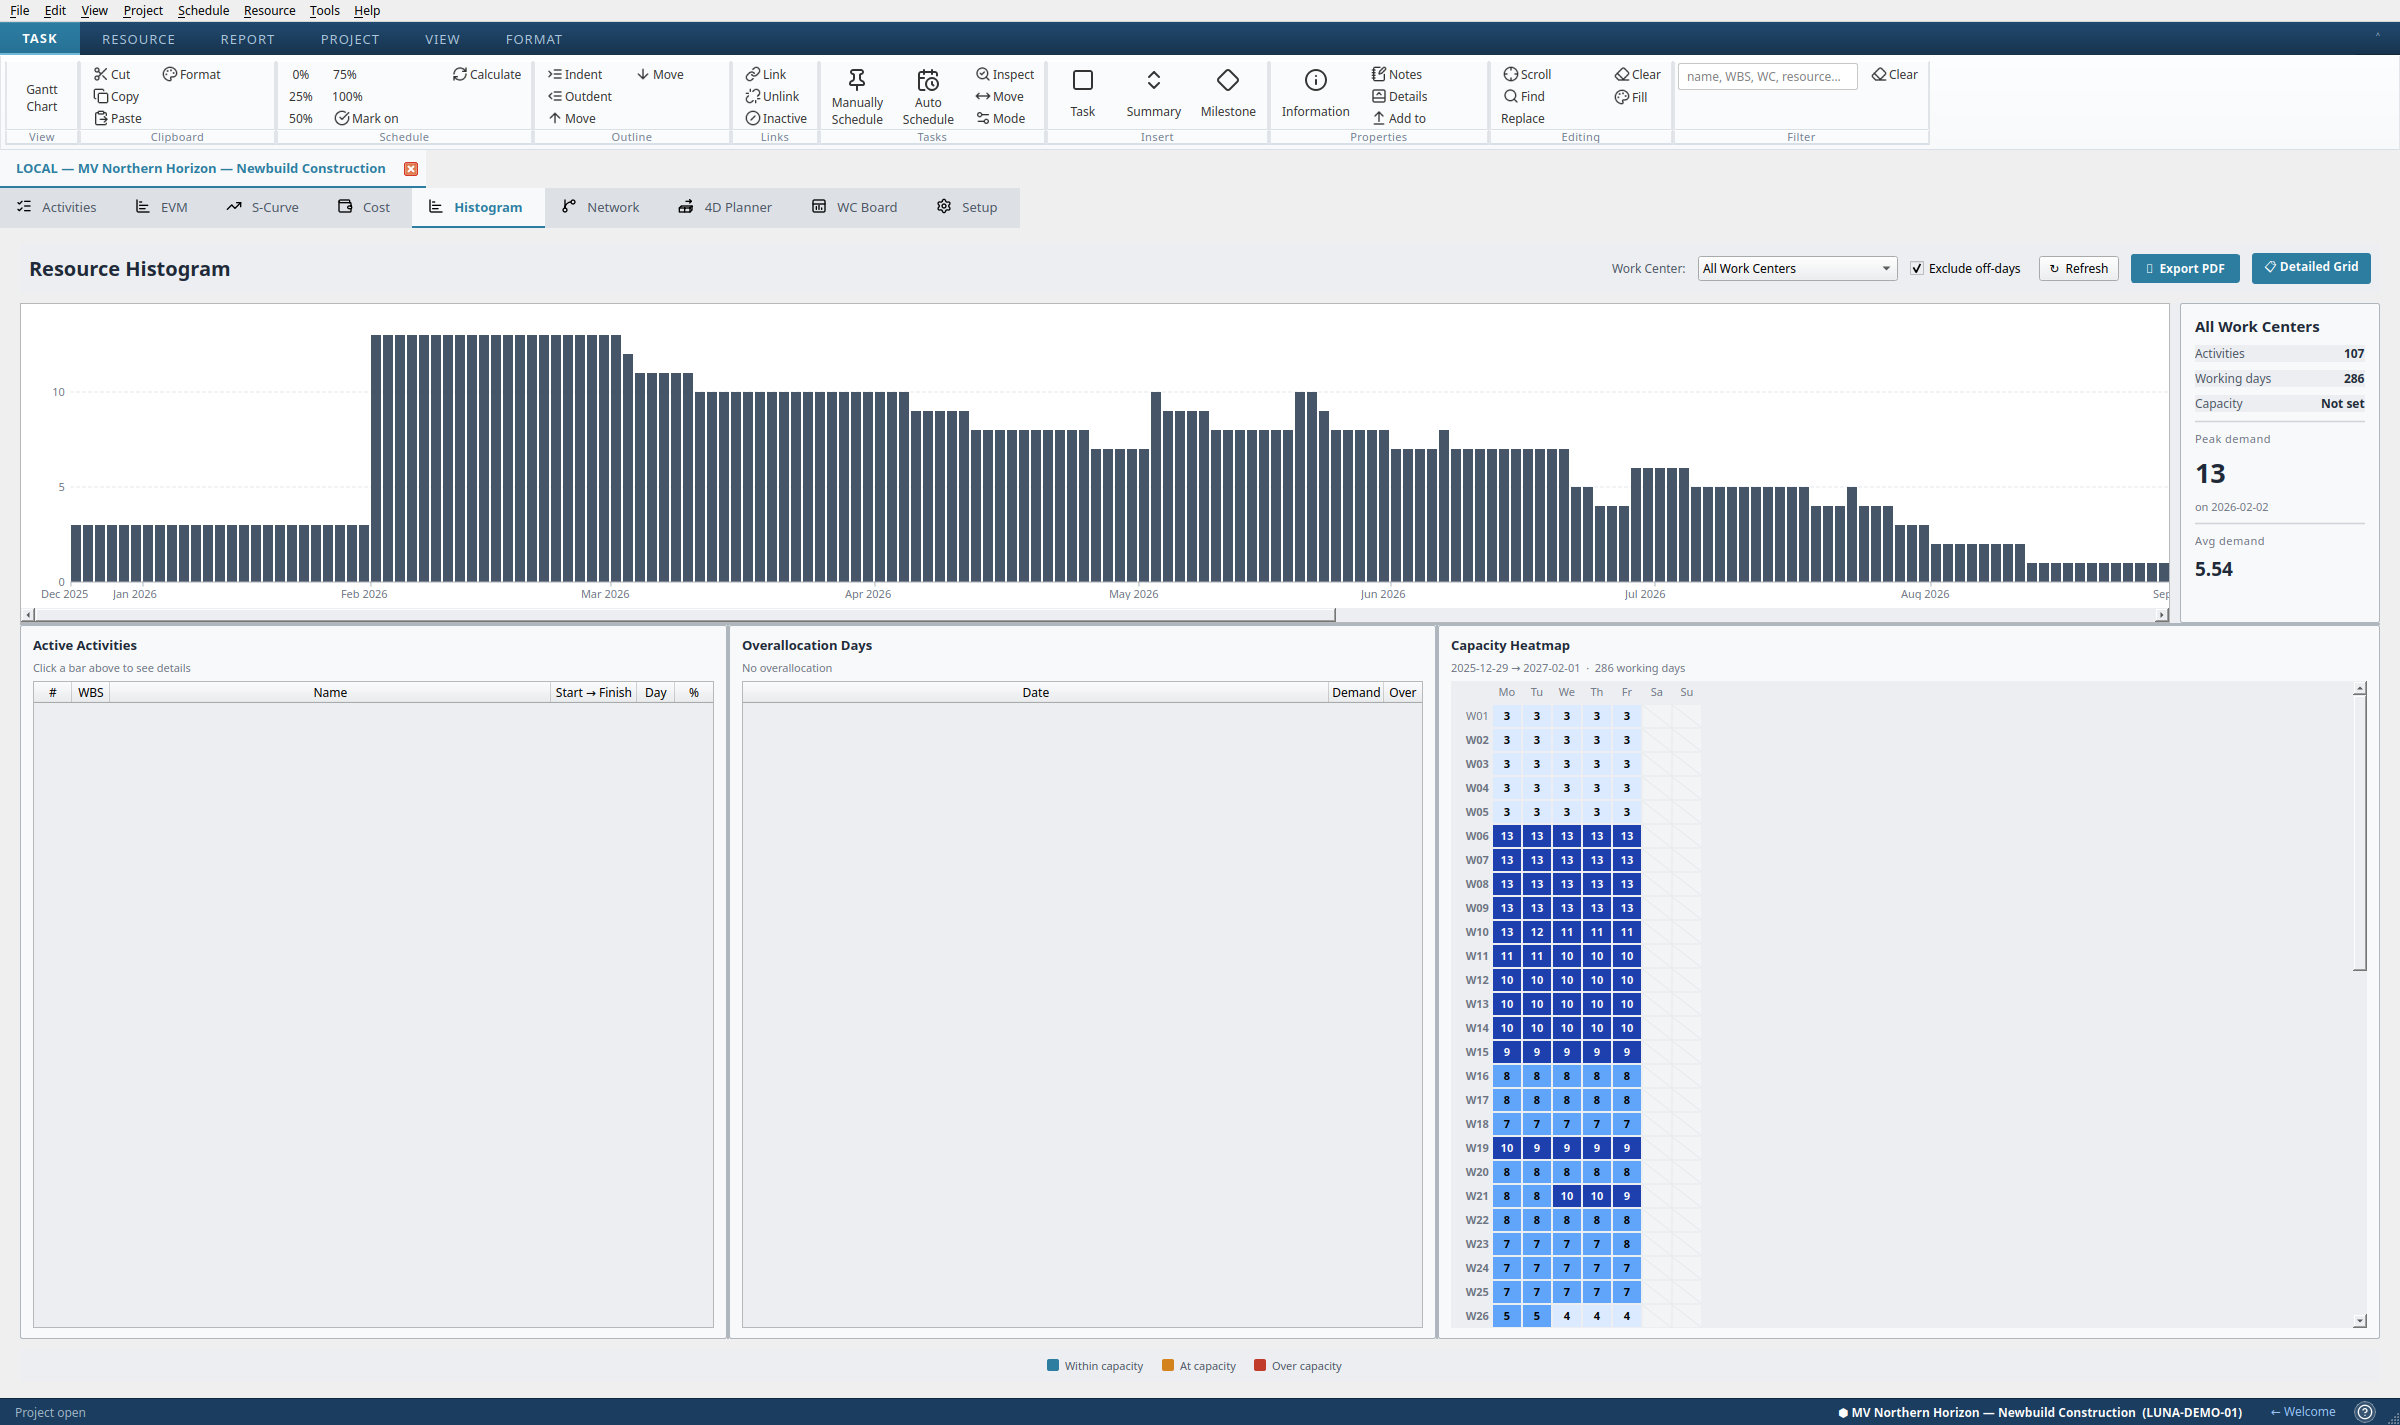Insert a Milestone diamond
Image resolution: width=2400 pixels, height=1425 pixels.
pyautogui.click(x=1228, y=92)
